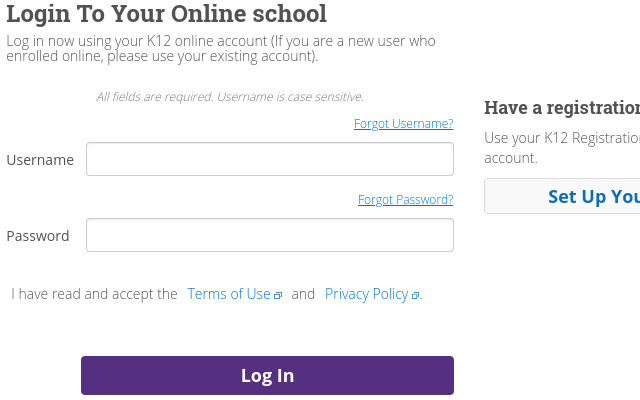This screenshot has width=640, height=400.
Task: Open the Terms of Use link
Action: pos(229,294)
